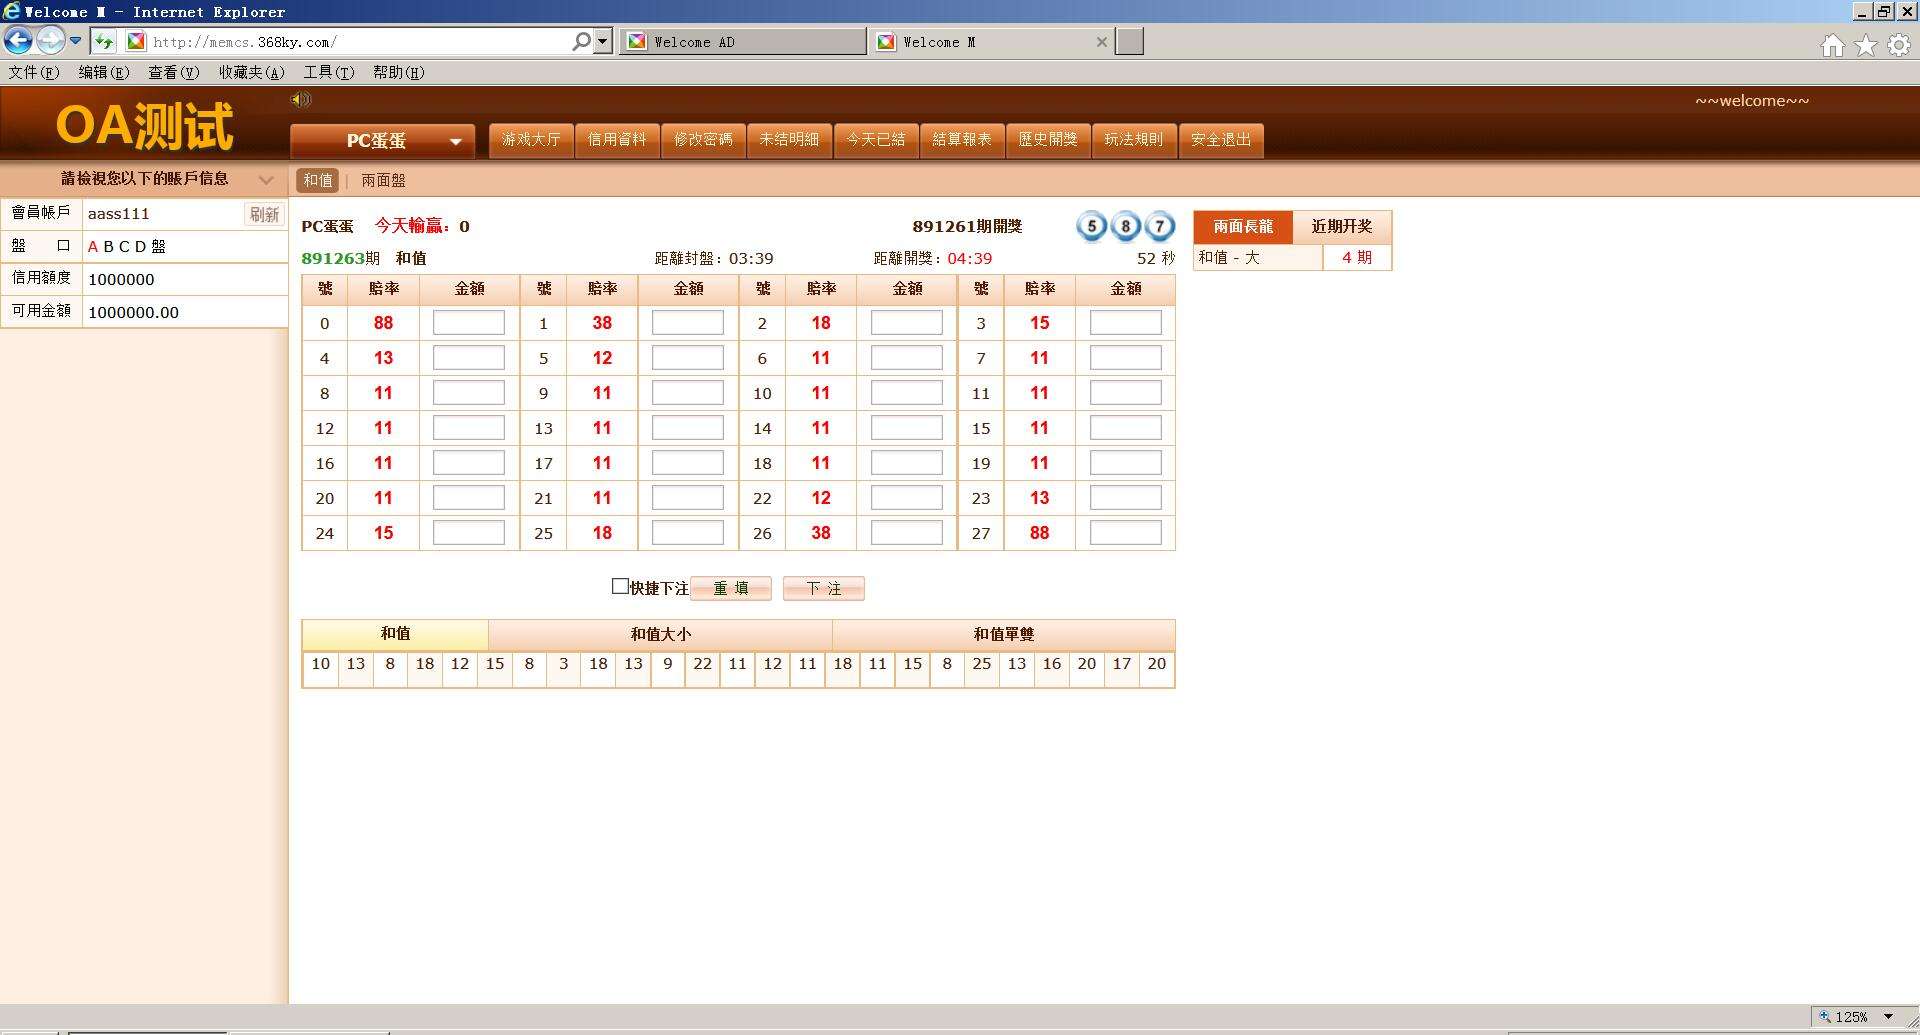Click 安全退出 to log out

point(1221,140)
